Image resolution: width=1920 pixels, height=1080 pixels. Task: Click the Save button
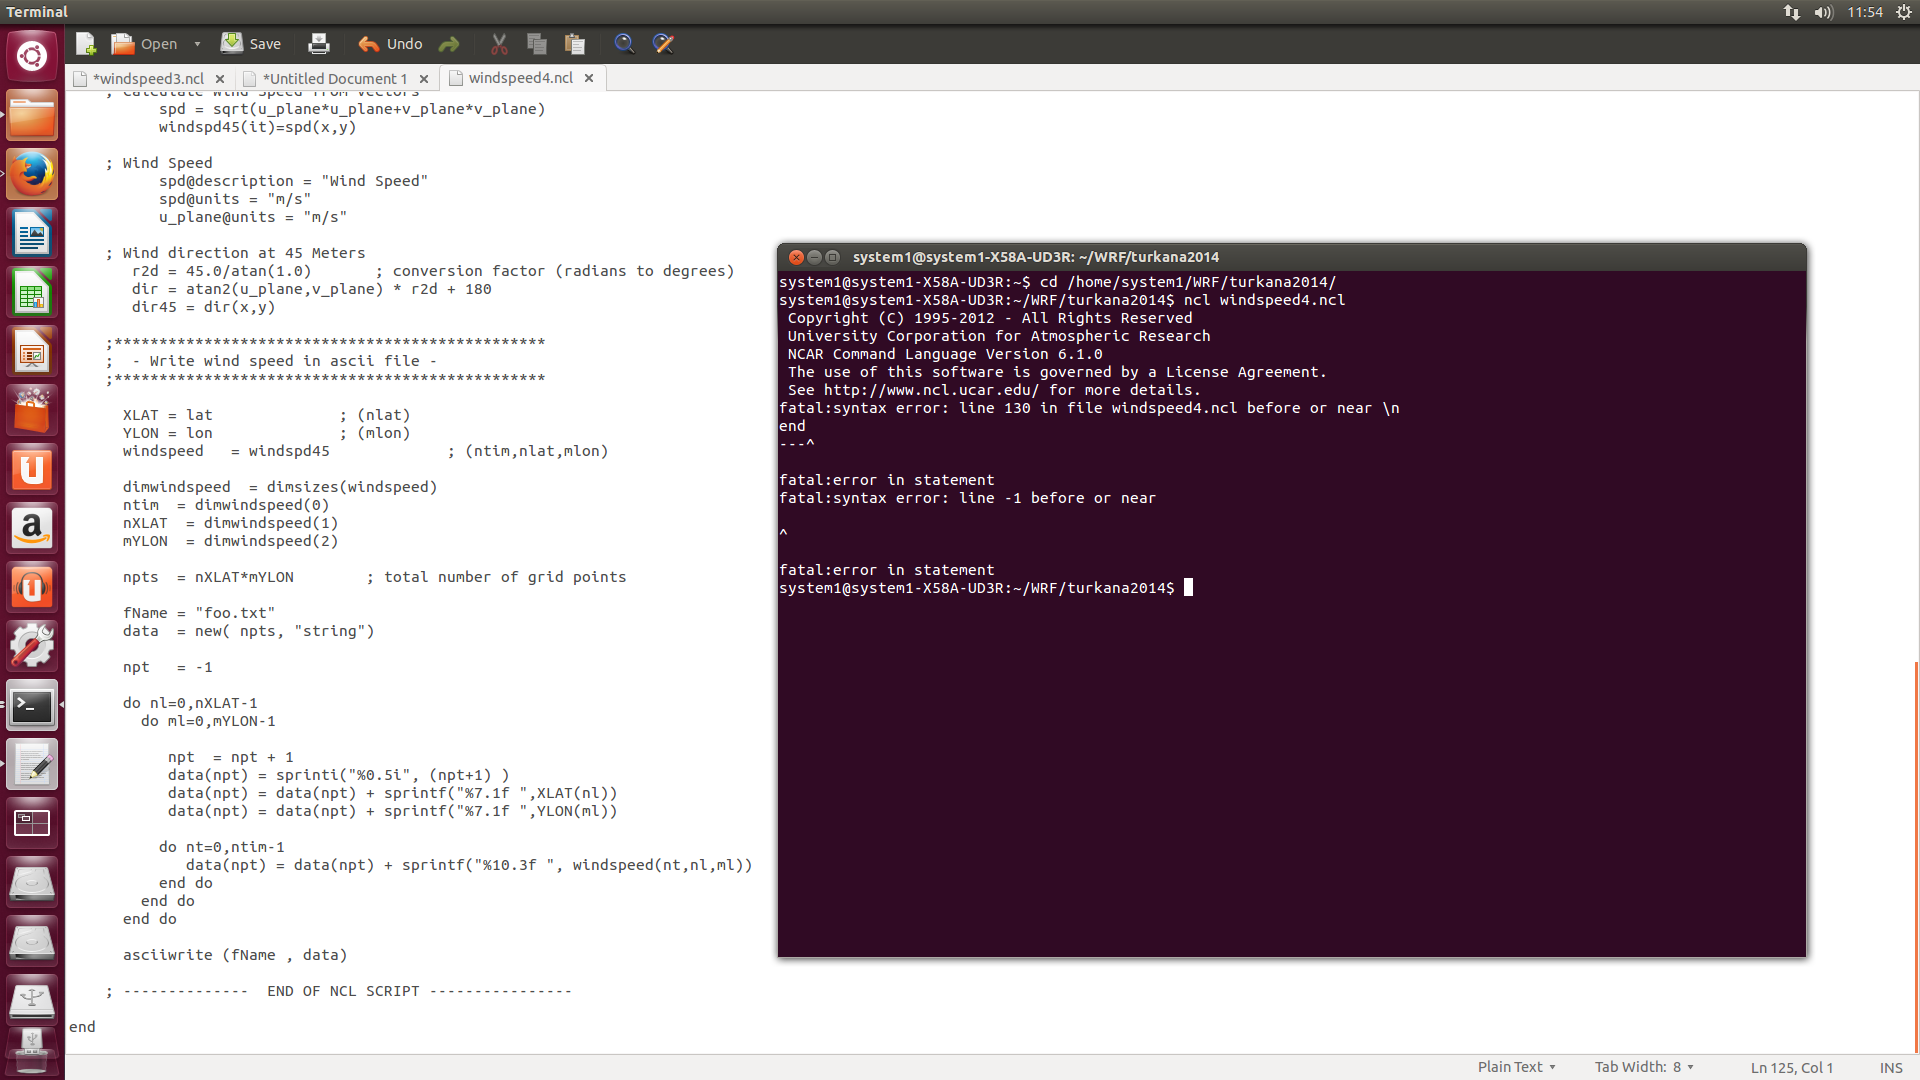tap(251, 44)
